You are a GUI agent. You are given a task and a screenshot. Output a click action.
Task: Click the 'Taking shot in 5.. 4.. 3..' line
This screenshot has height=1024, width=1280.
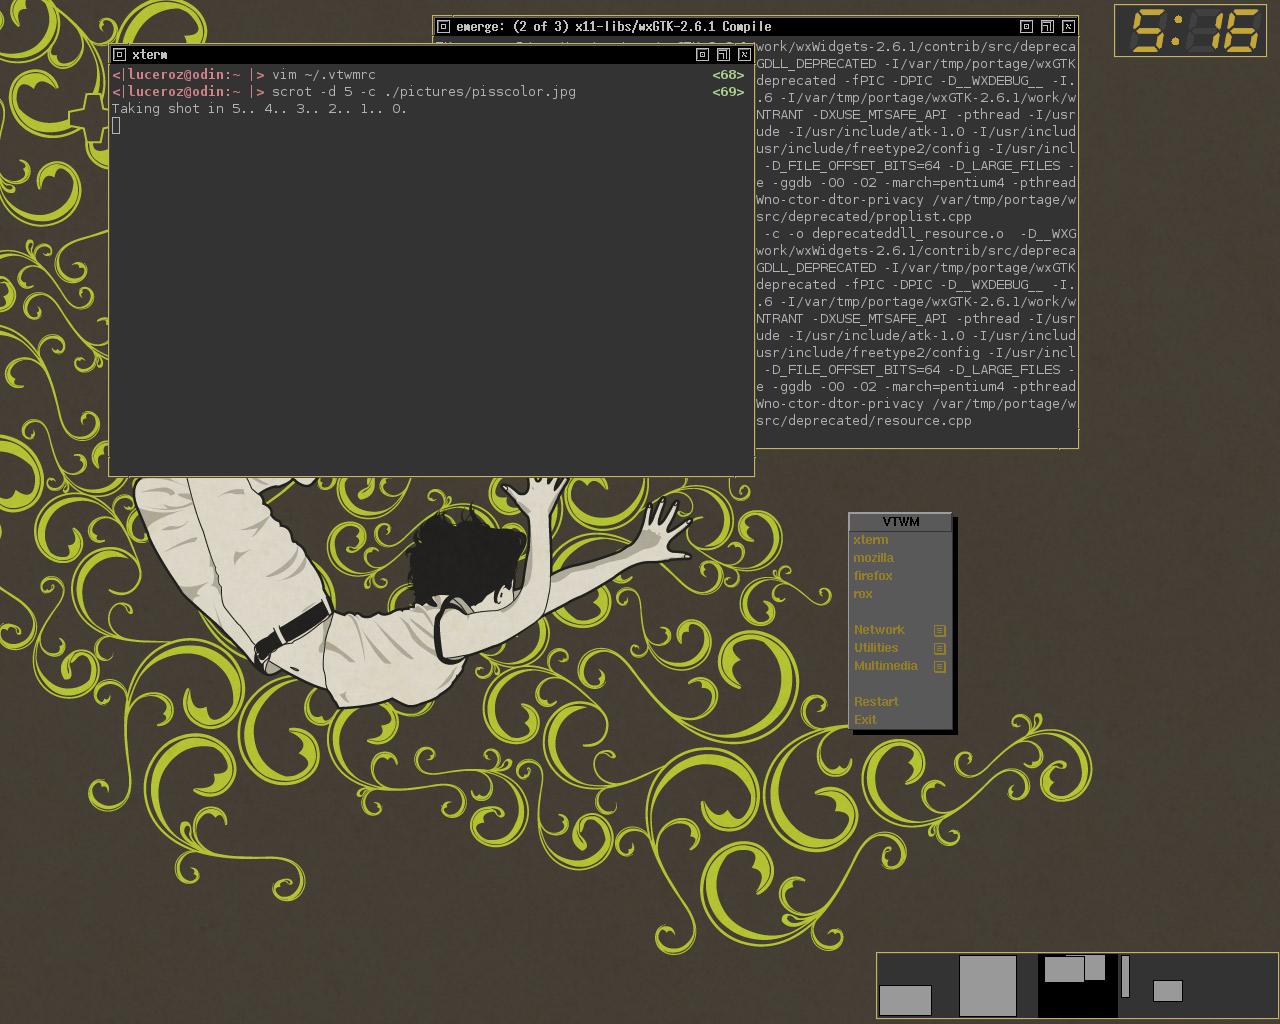pyautogui.click(x=259, y=109)
